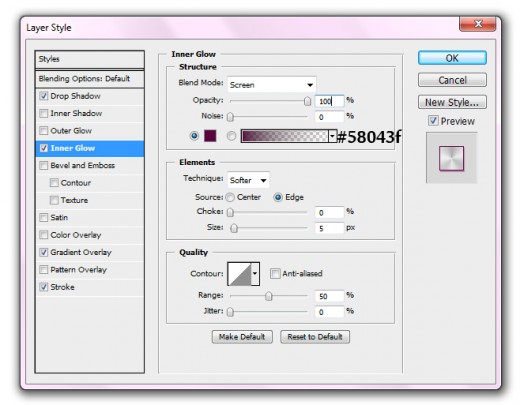This screenshot has height=405, width=520.
Task: Click the Jitter slider handle
Action: click(x=230, y=312)
